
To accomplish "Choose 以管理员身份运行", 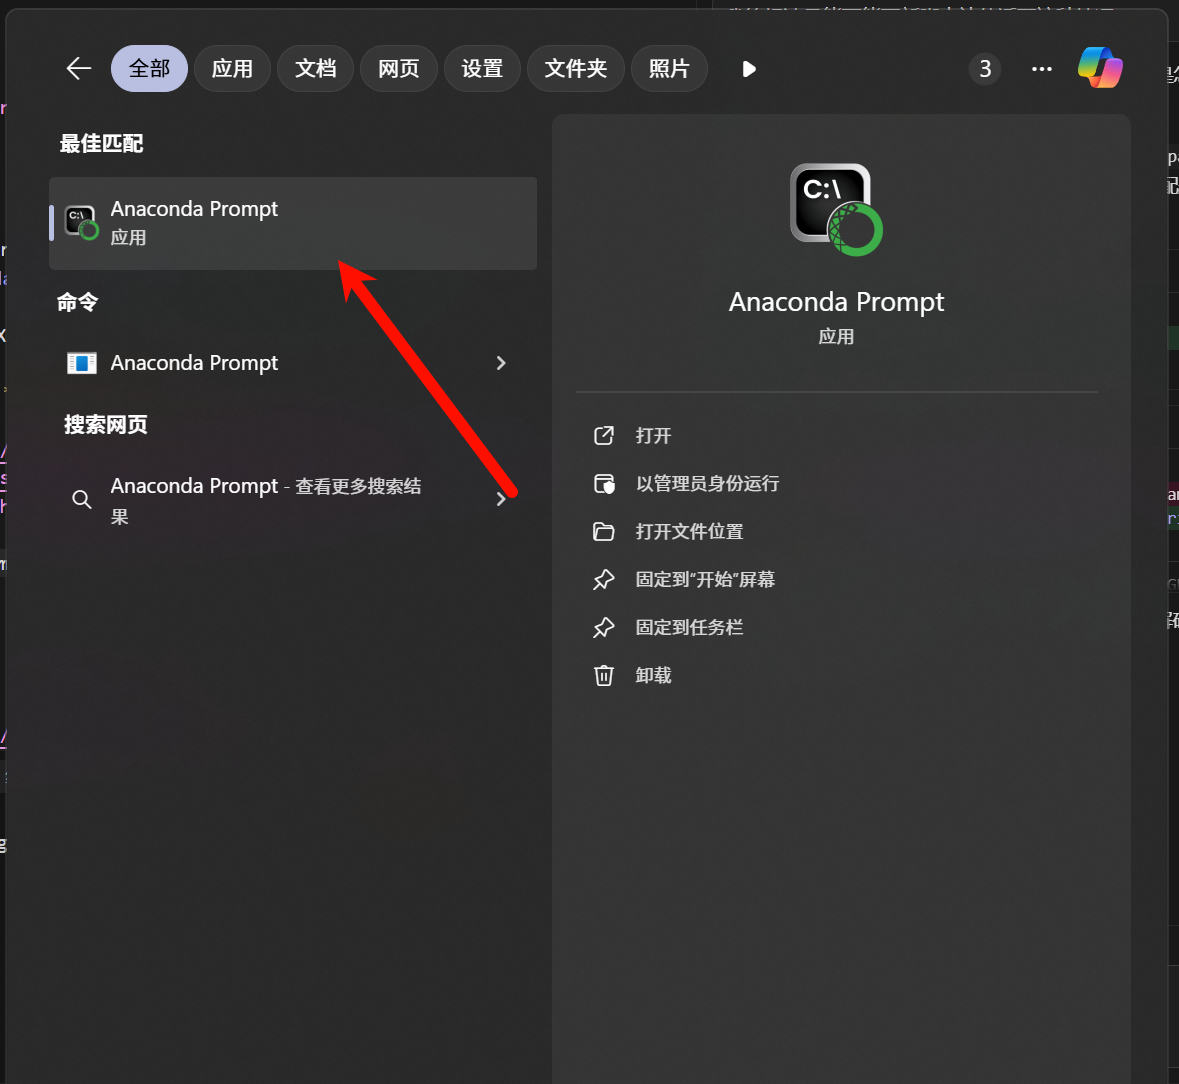I will coord(708,483).
